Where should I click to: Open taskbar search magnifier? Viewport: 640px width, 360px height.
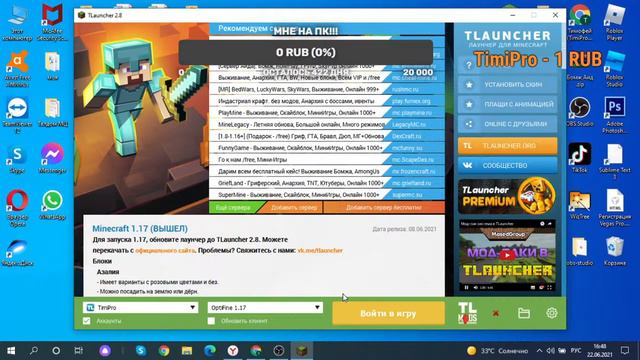[34, 351]
